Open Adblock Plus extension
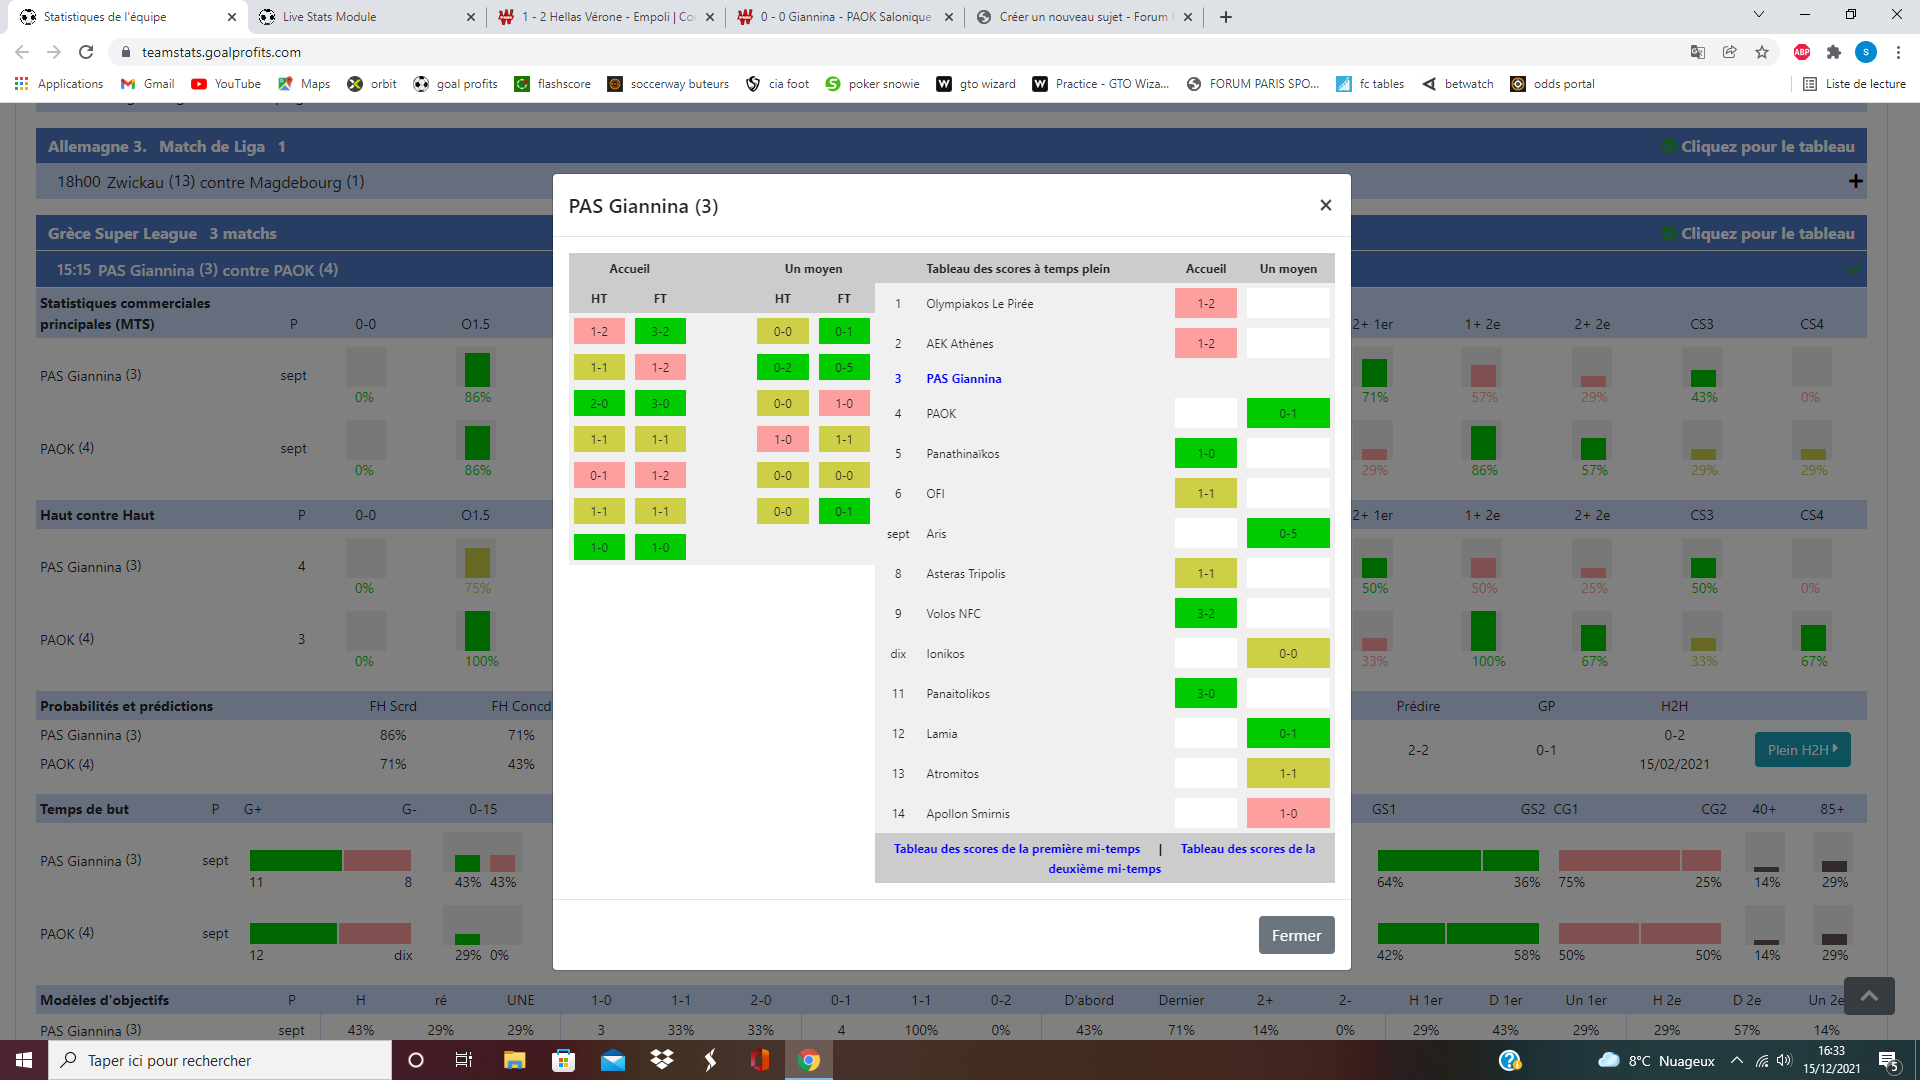 point(1801,52)
